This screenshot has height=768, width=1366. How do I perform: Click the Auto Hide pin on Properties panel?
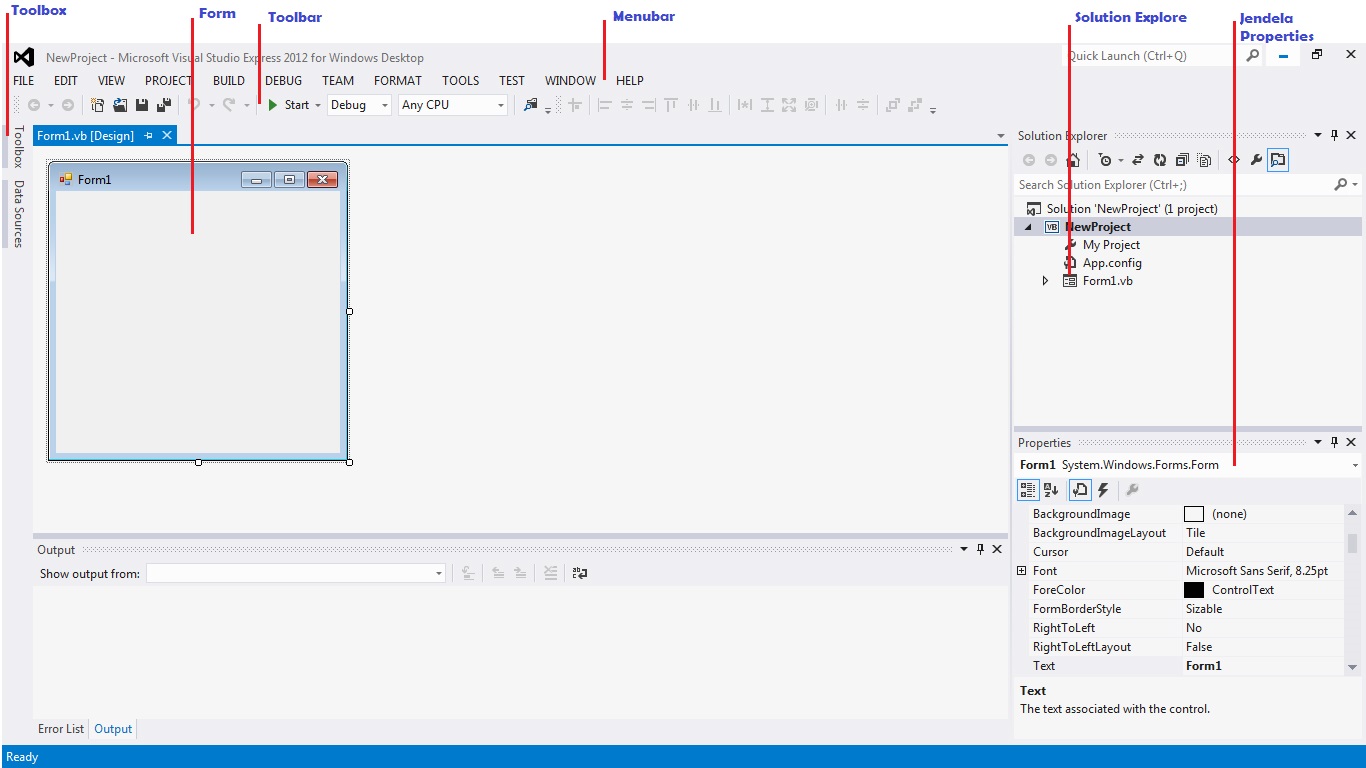(1334, 442)
